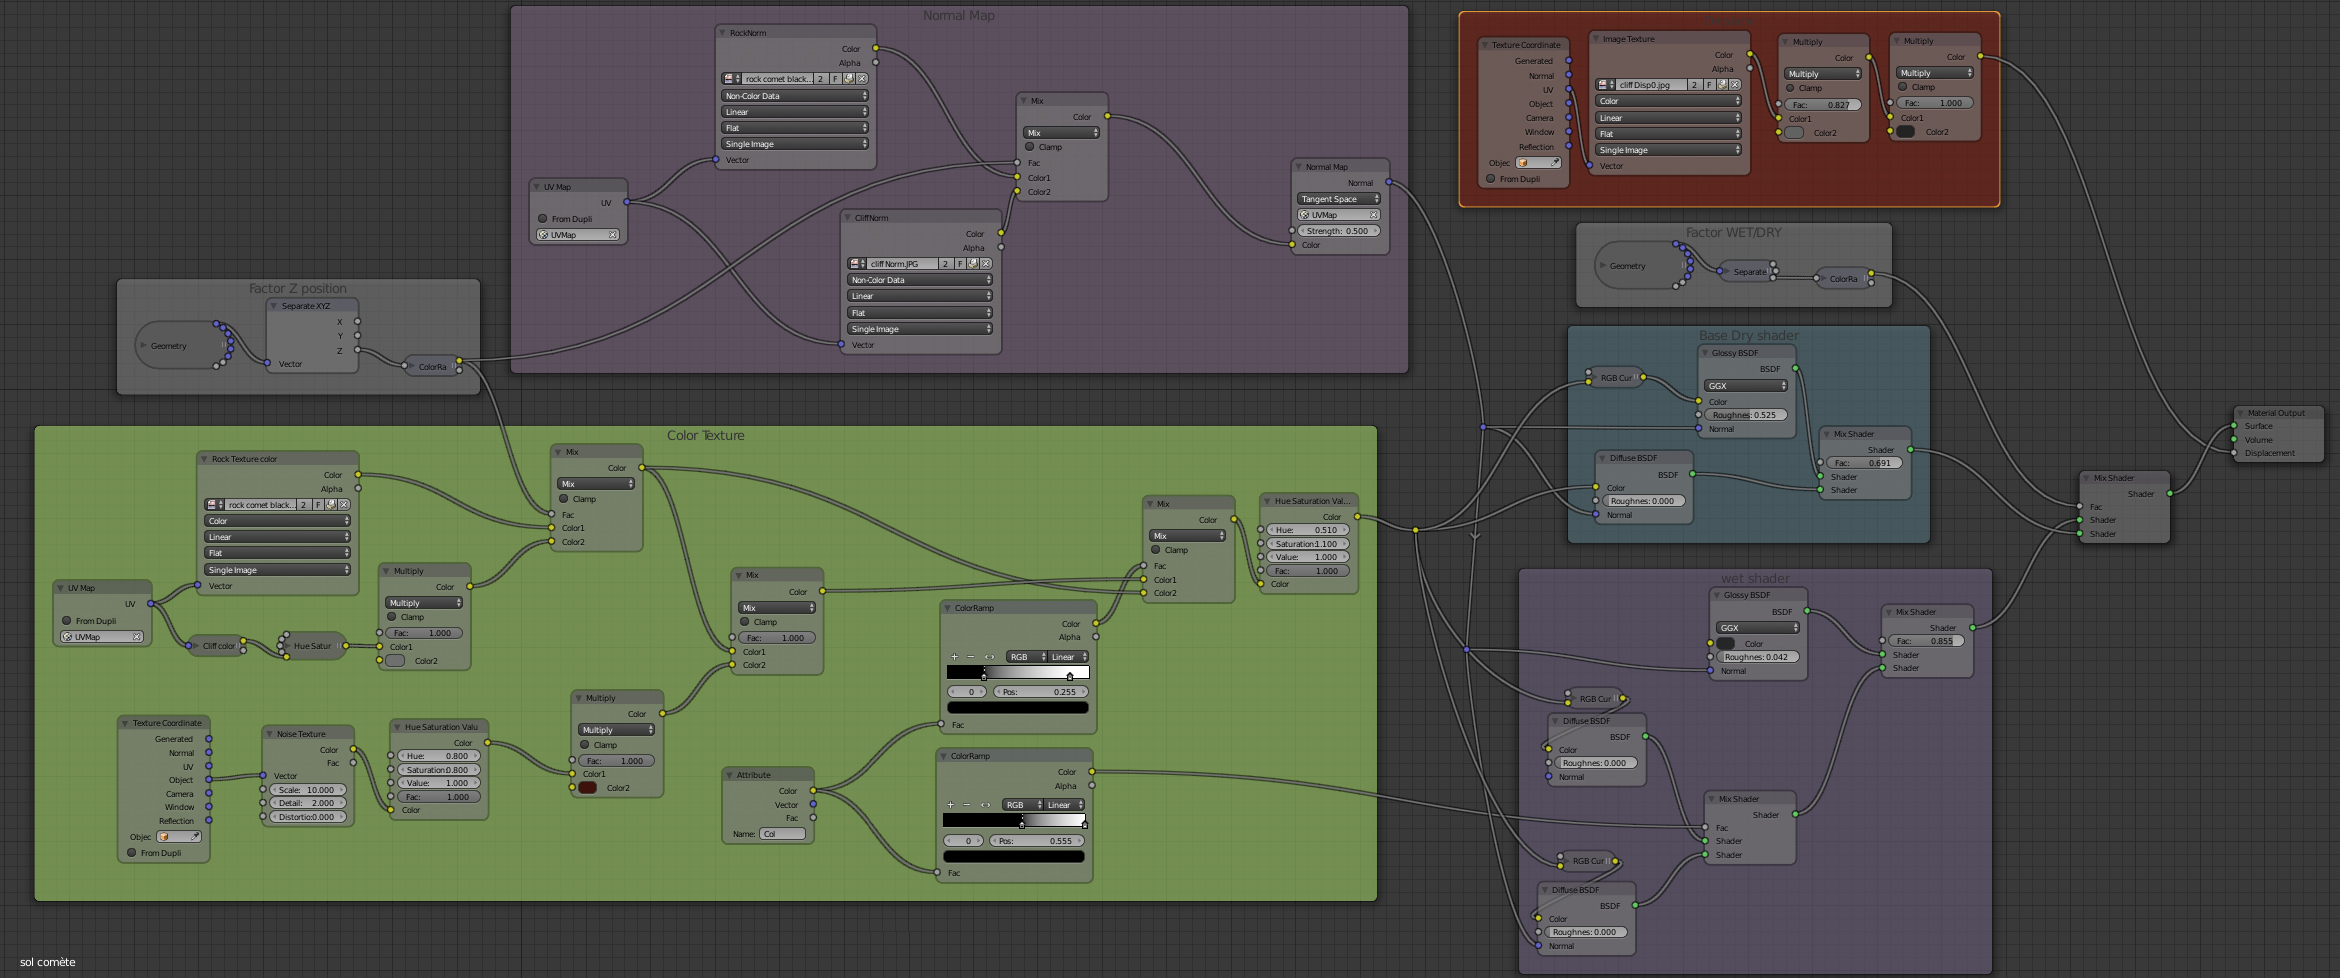Open Linear interpolation dropdown of Pos 0.255 ColorRamp
2340x978 pixels.
click(x=1069, y=657)
